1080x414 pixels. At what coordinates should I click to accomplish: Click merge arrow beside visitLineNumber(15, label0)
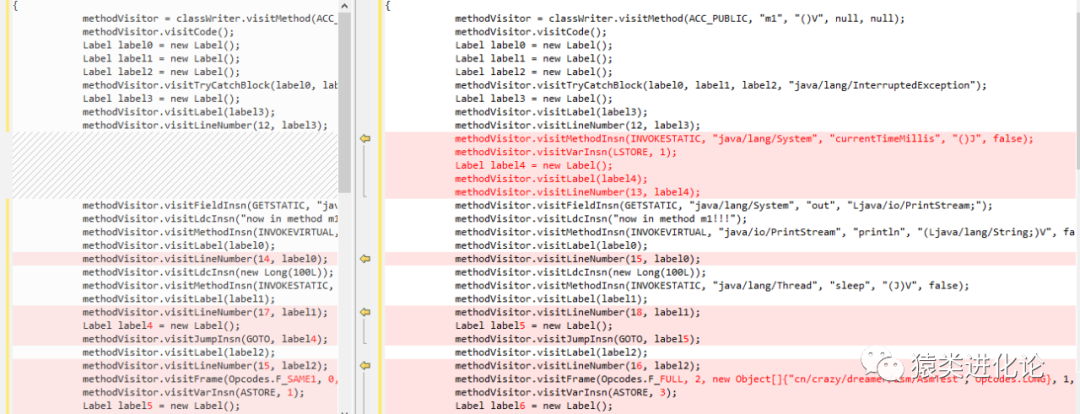(365, 259)
